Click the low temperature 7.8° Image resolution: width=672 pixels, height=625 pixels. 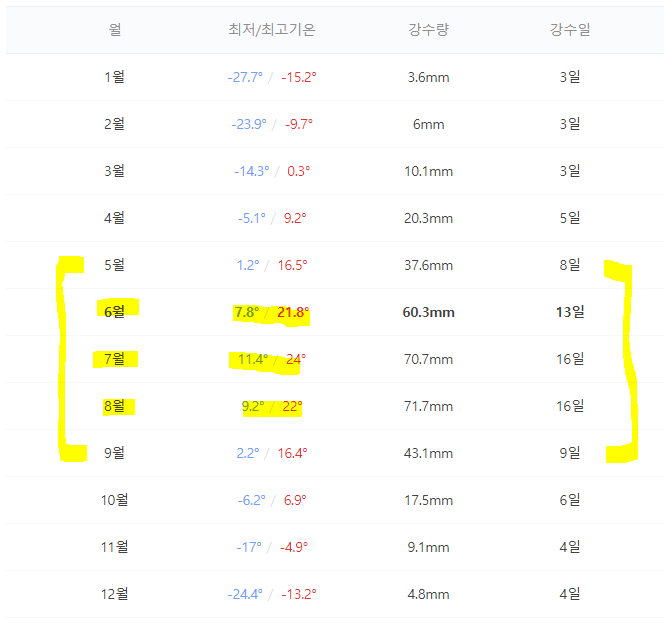click(x=247, y=312)
